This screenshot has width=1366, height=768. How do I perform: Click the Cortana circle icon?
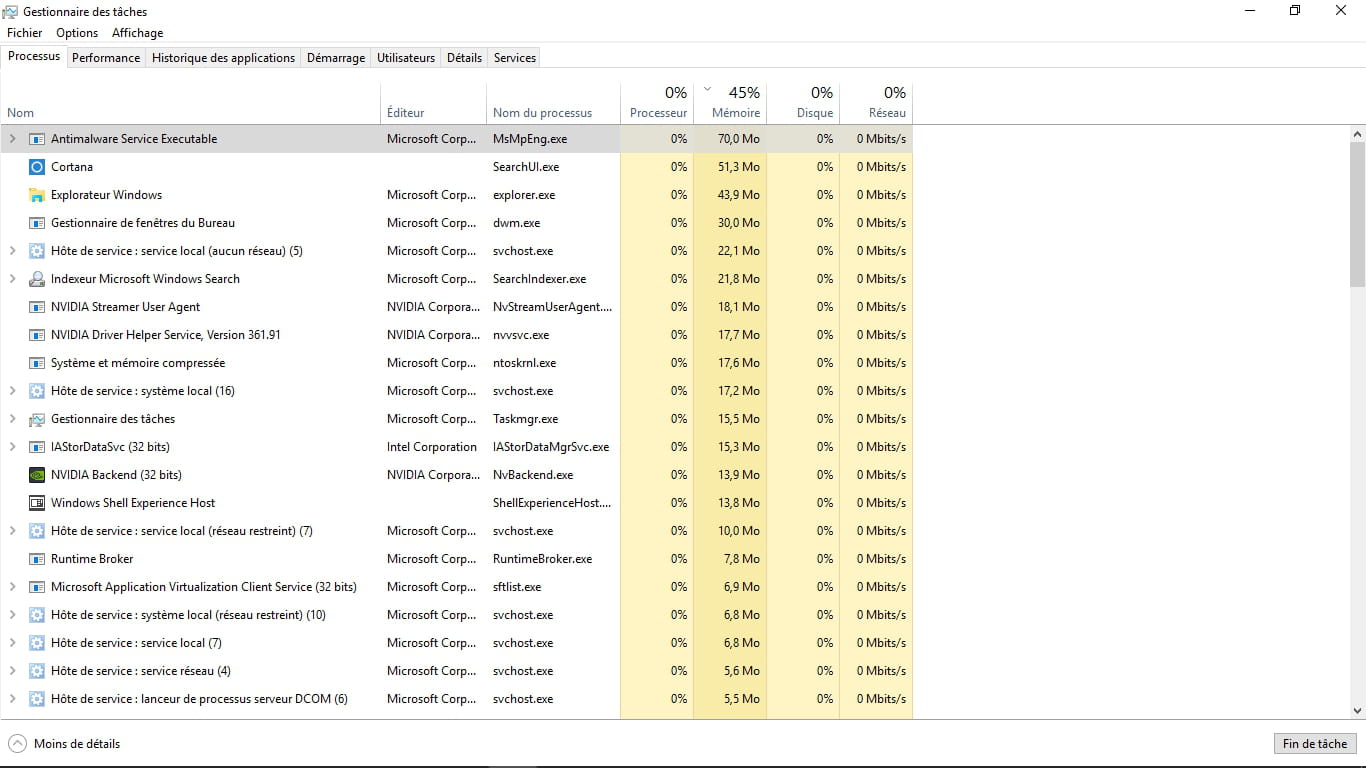pos(37,167)
